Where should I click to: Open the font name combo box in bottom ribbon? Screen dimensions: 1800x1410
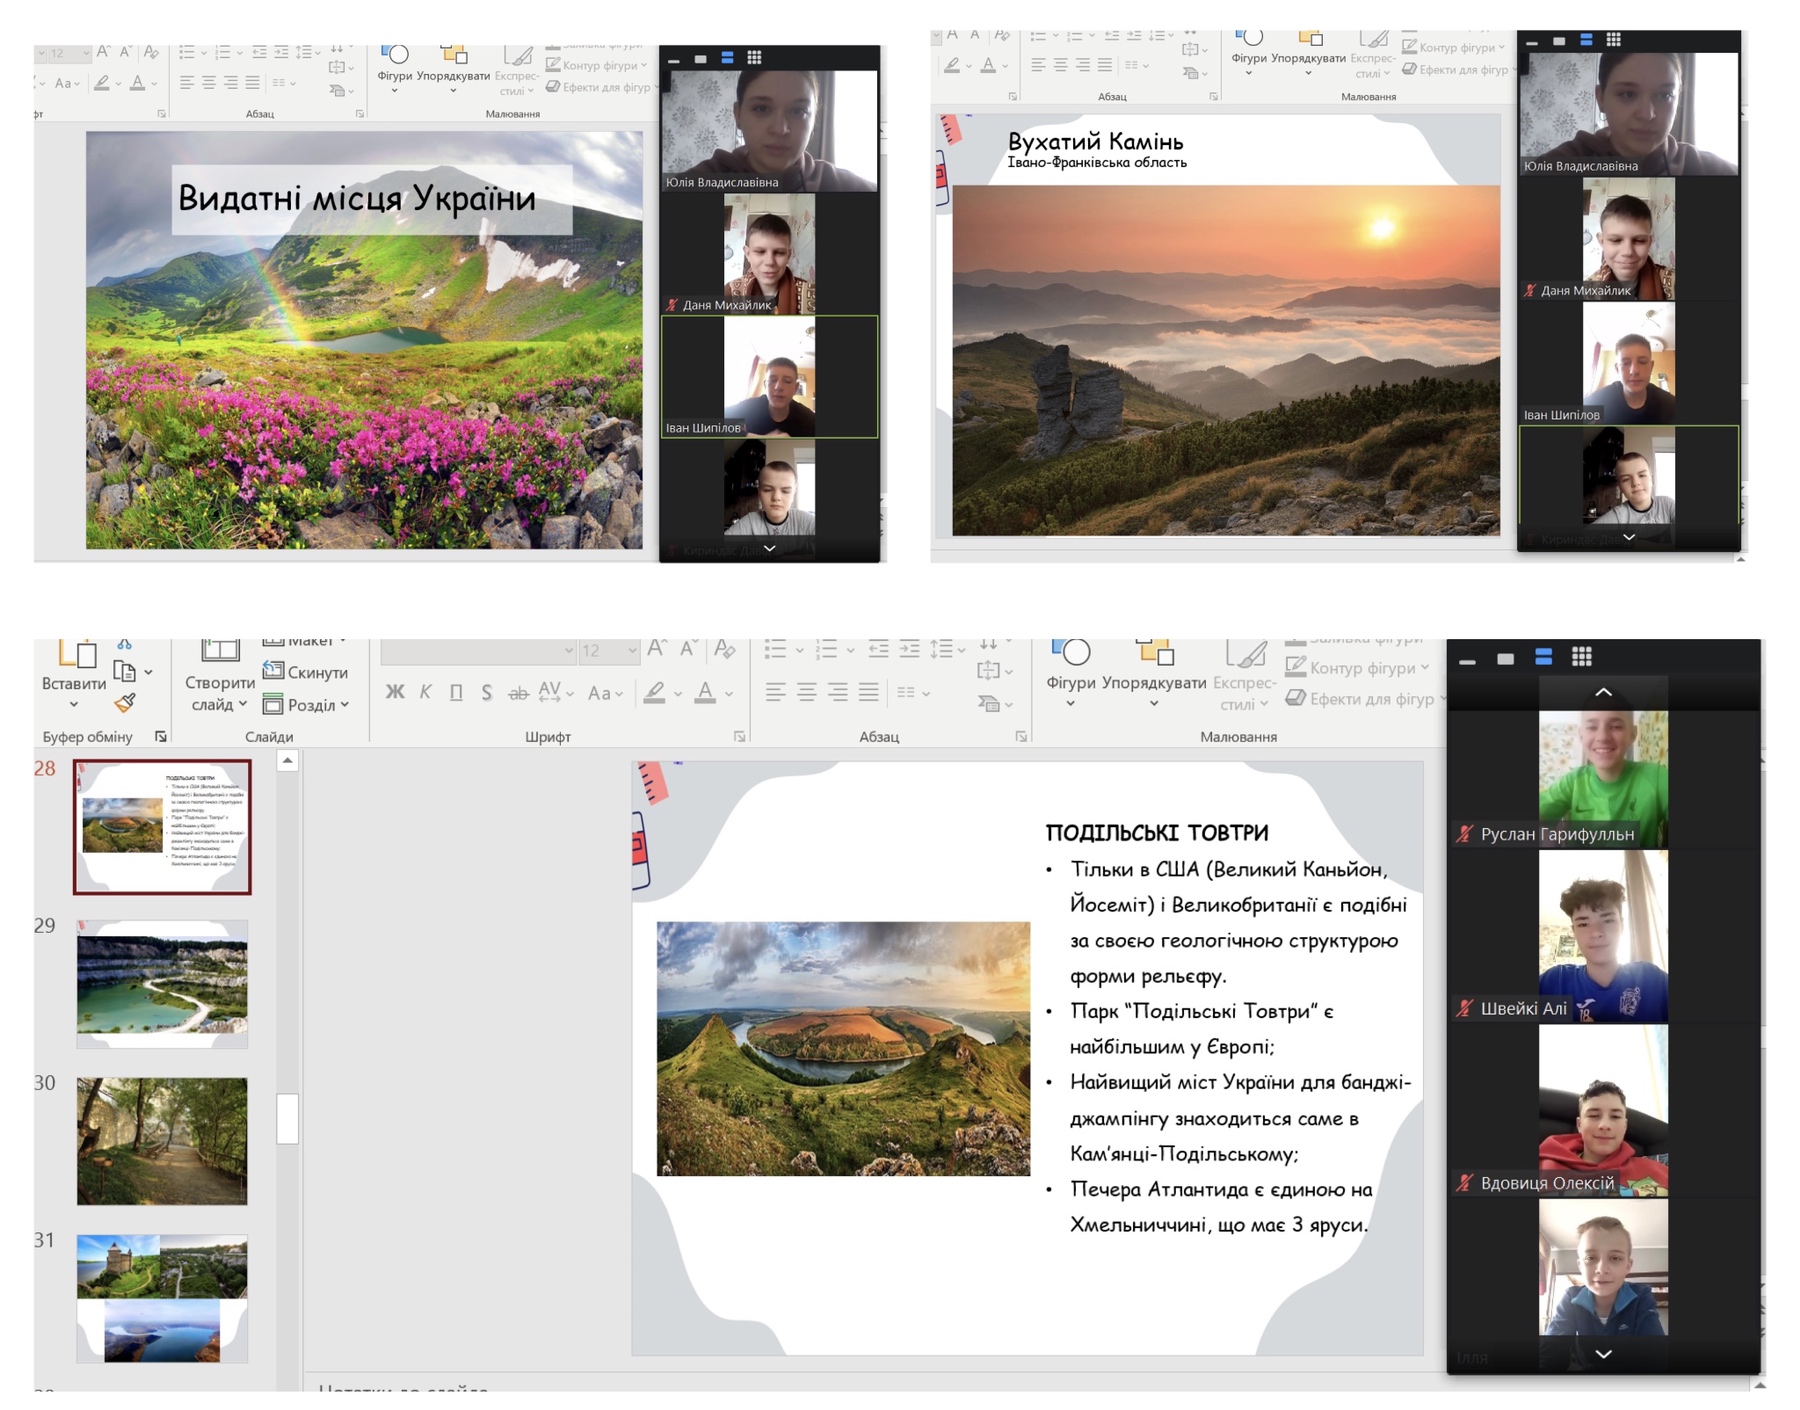coord(478,651)
